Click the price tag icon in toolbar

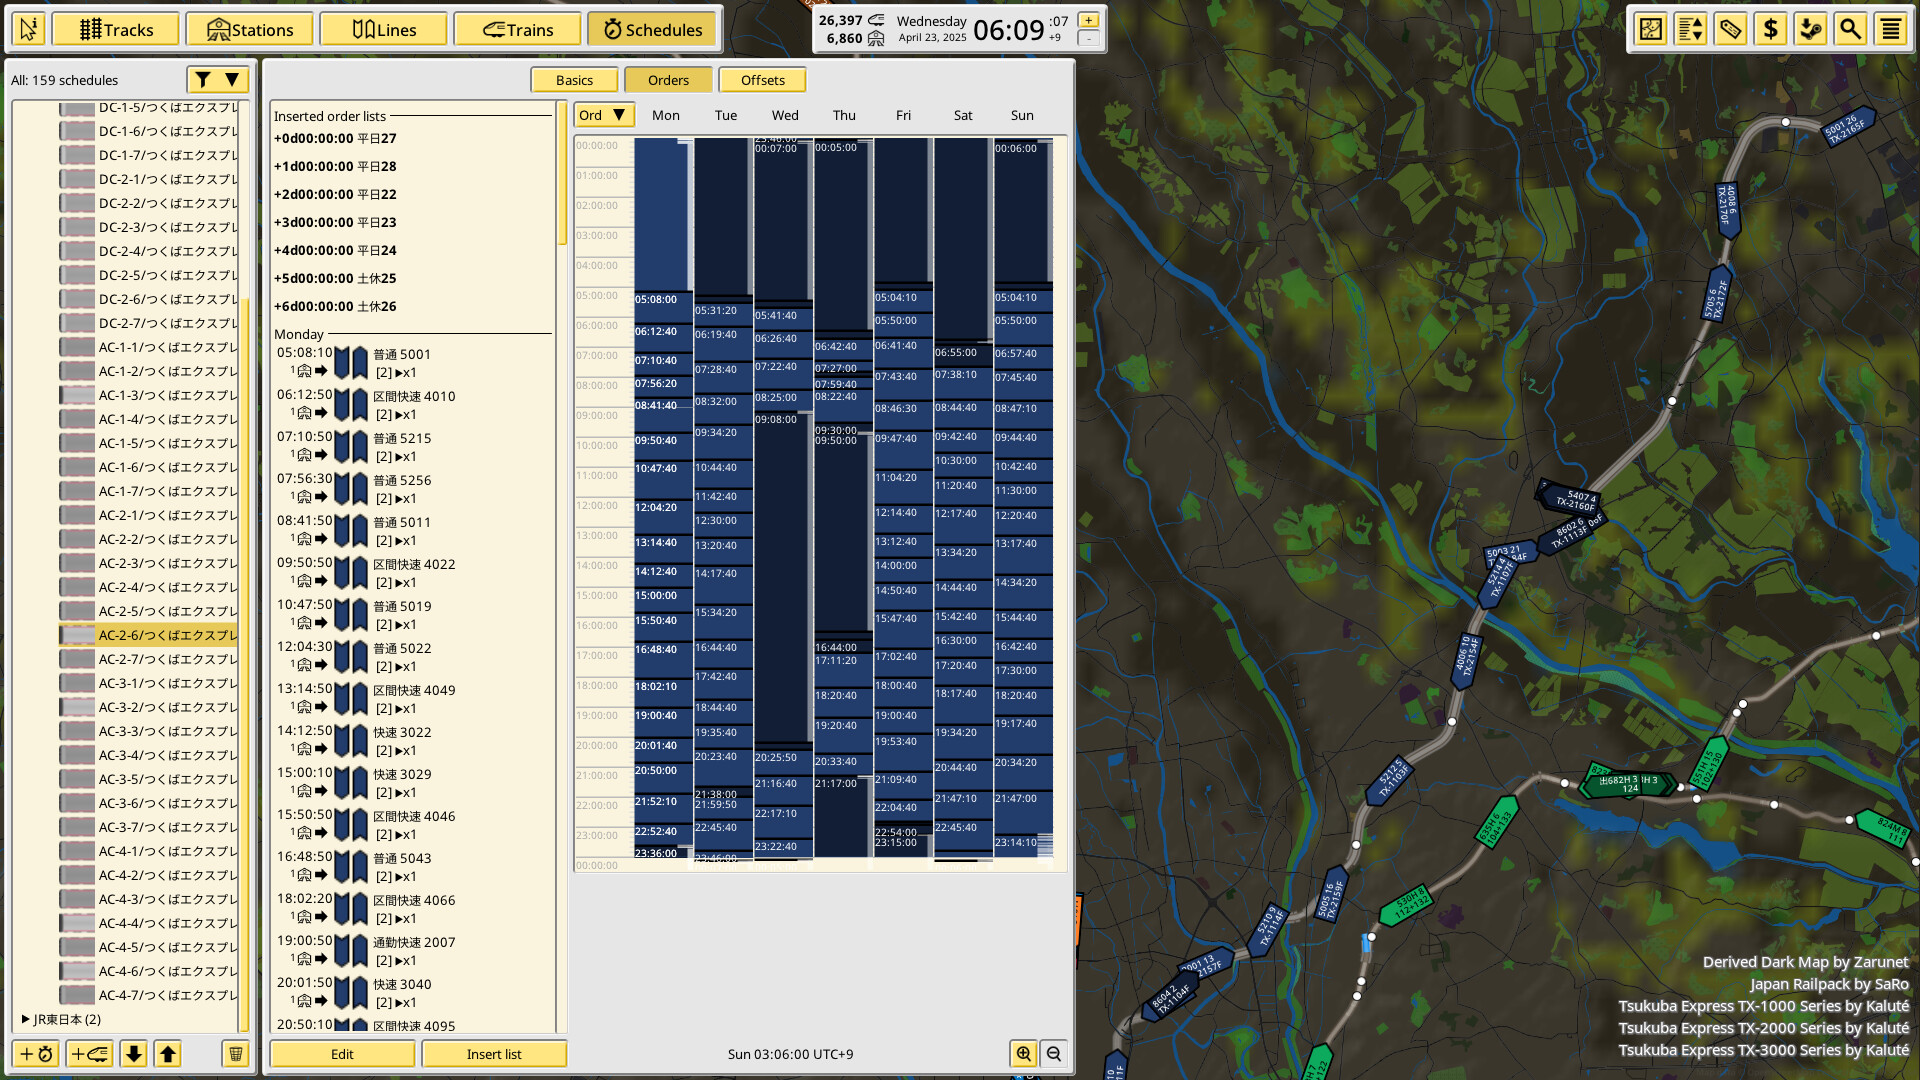1730,29
